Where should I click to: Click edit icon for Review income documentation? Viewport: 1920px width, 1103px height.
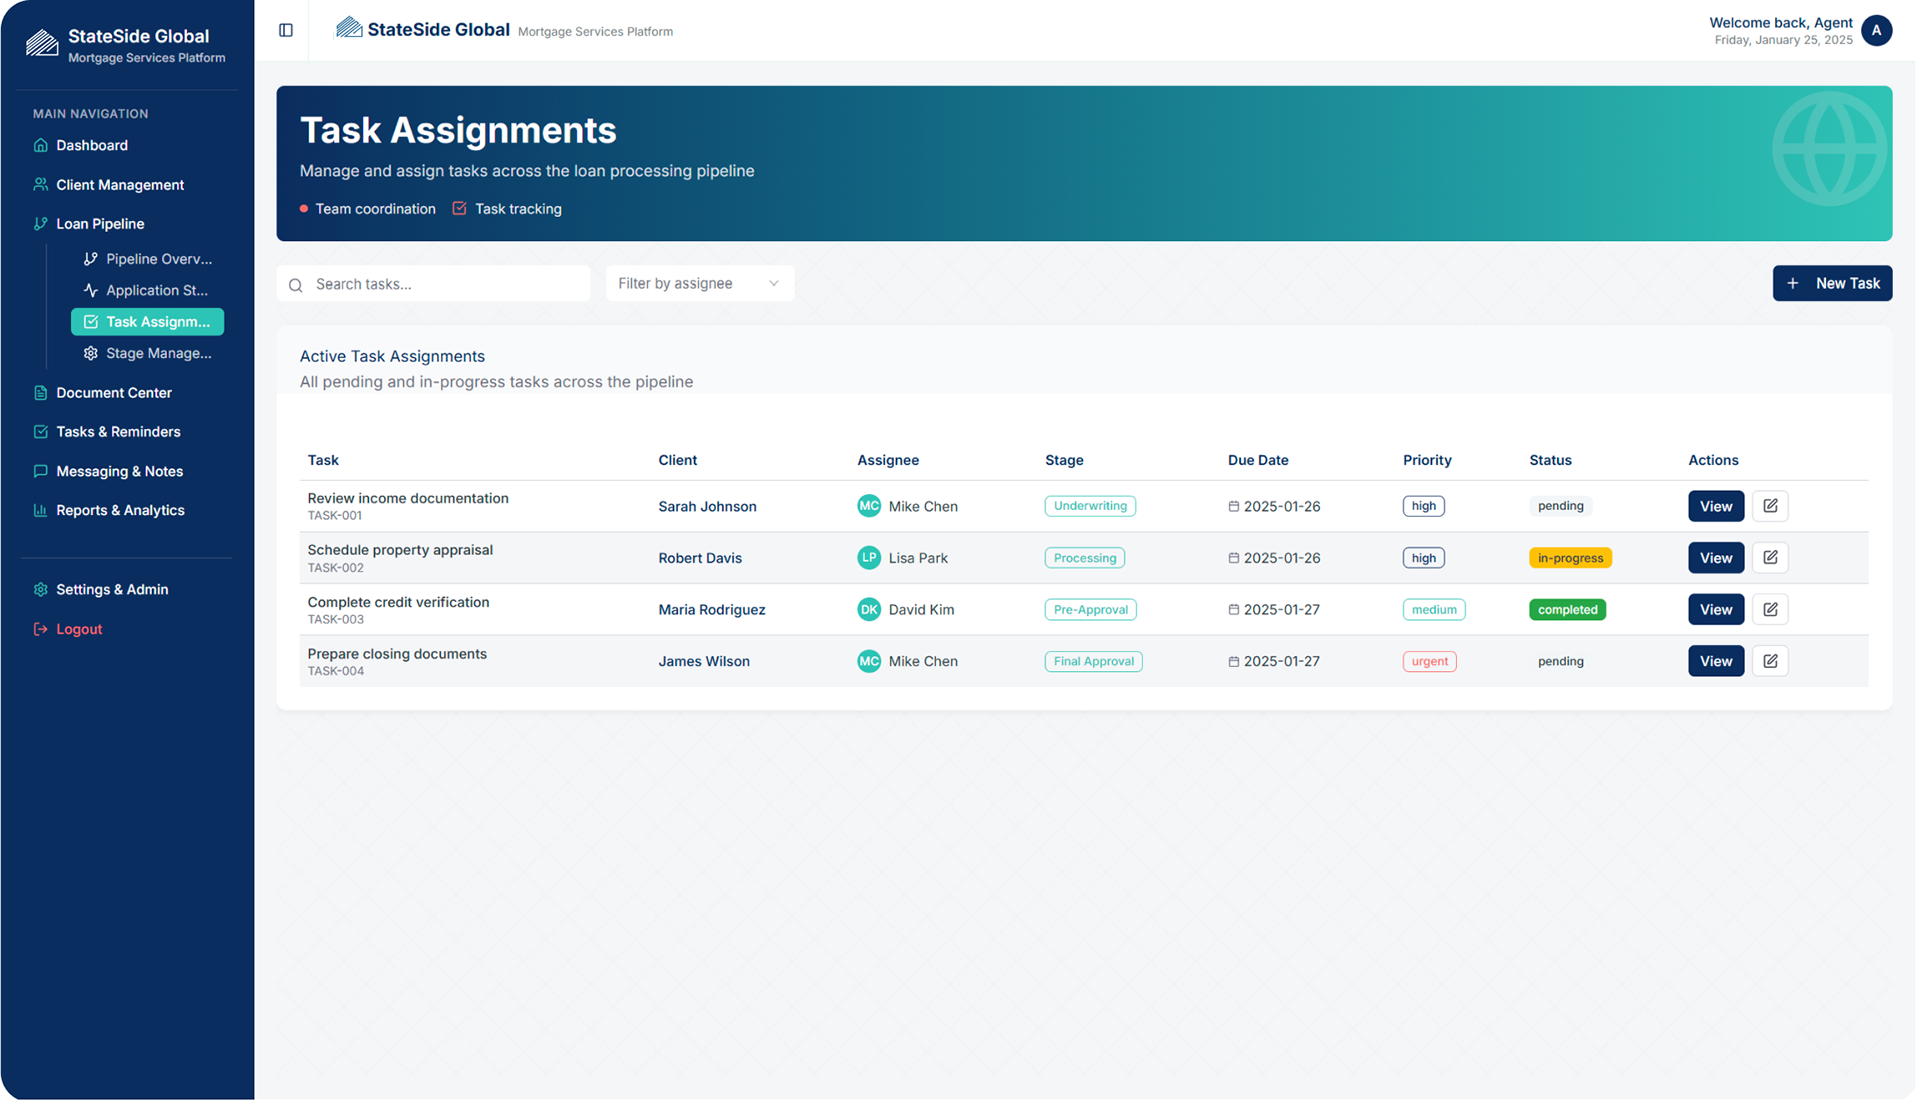[x=1770, y=506]
